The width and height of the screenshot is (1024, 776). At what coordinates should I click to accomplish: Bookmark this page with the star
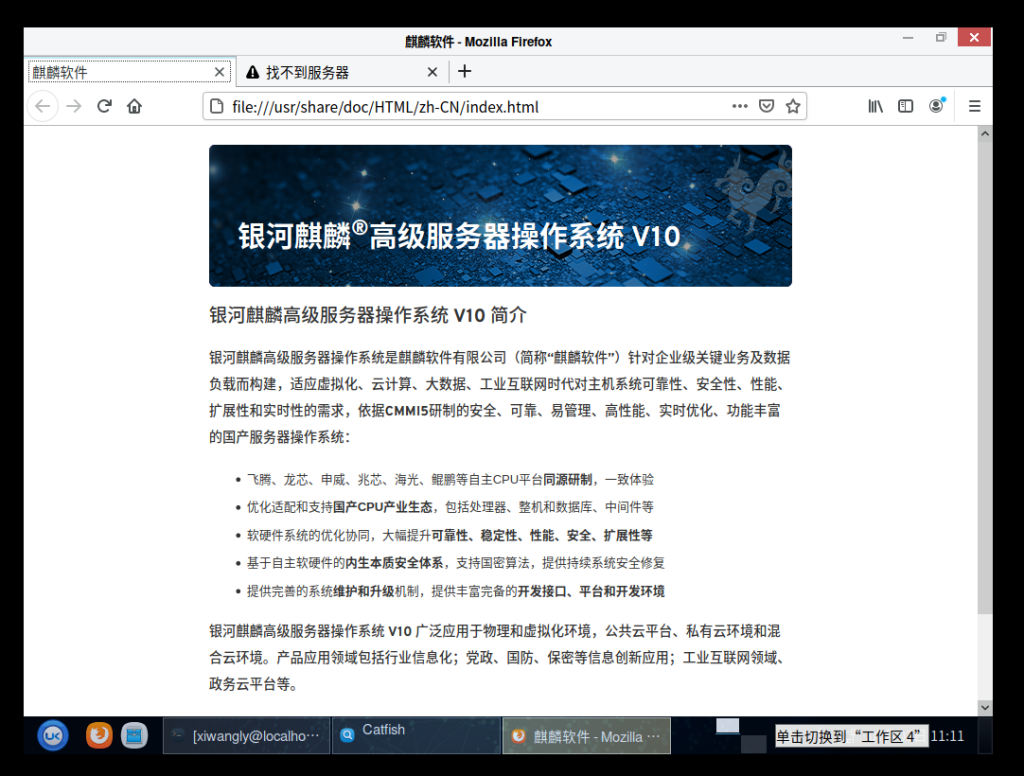click(793, 106)
